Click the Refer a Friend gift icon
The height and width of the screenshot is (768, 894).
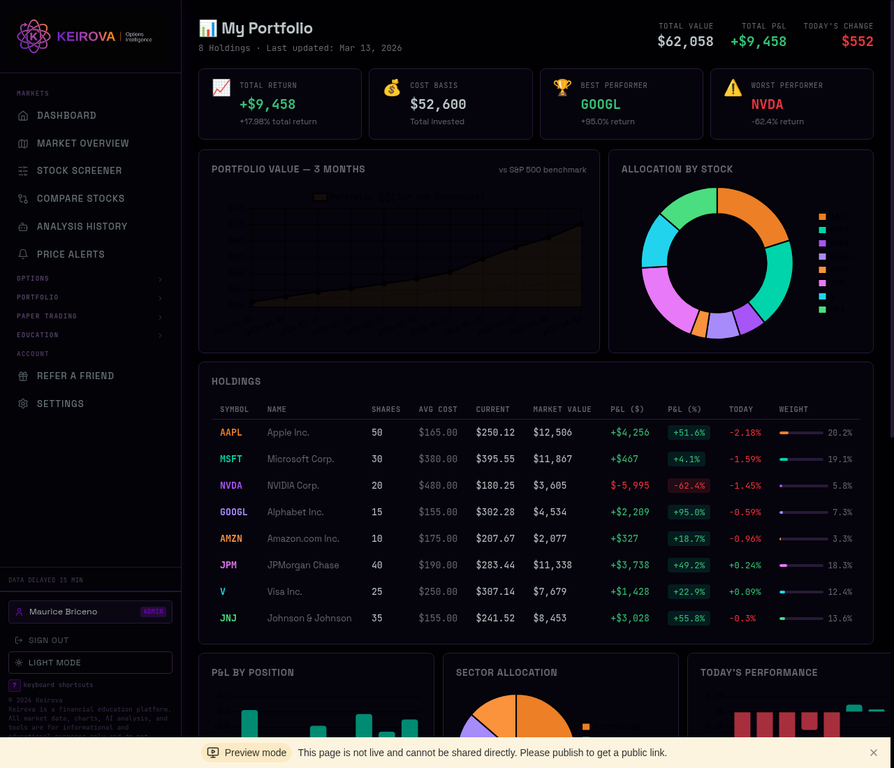[23, 376]
